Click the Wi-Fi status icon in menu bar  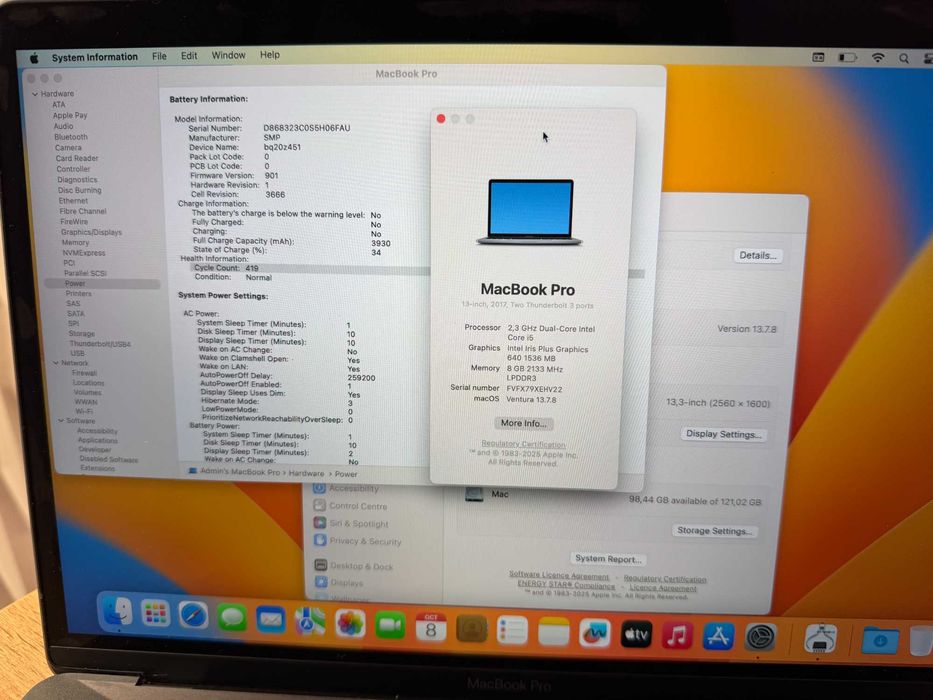[x=878, y=58]
